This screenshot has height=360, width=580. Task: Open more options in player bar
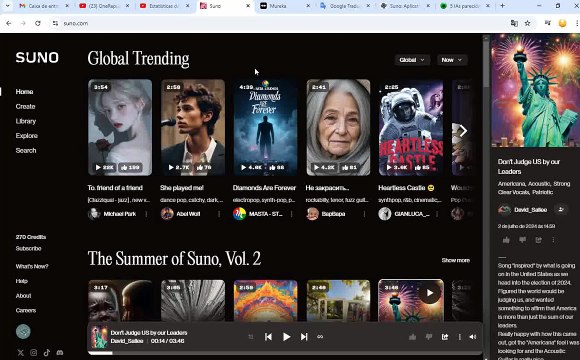[x=460, y=337]
